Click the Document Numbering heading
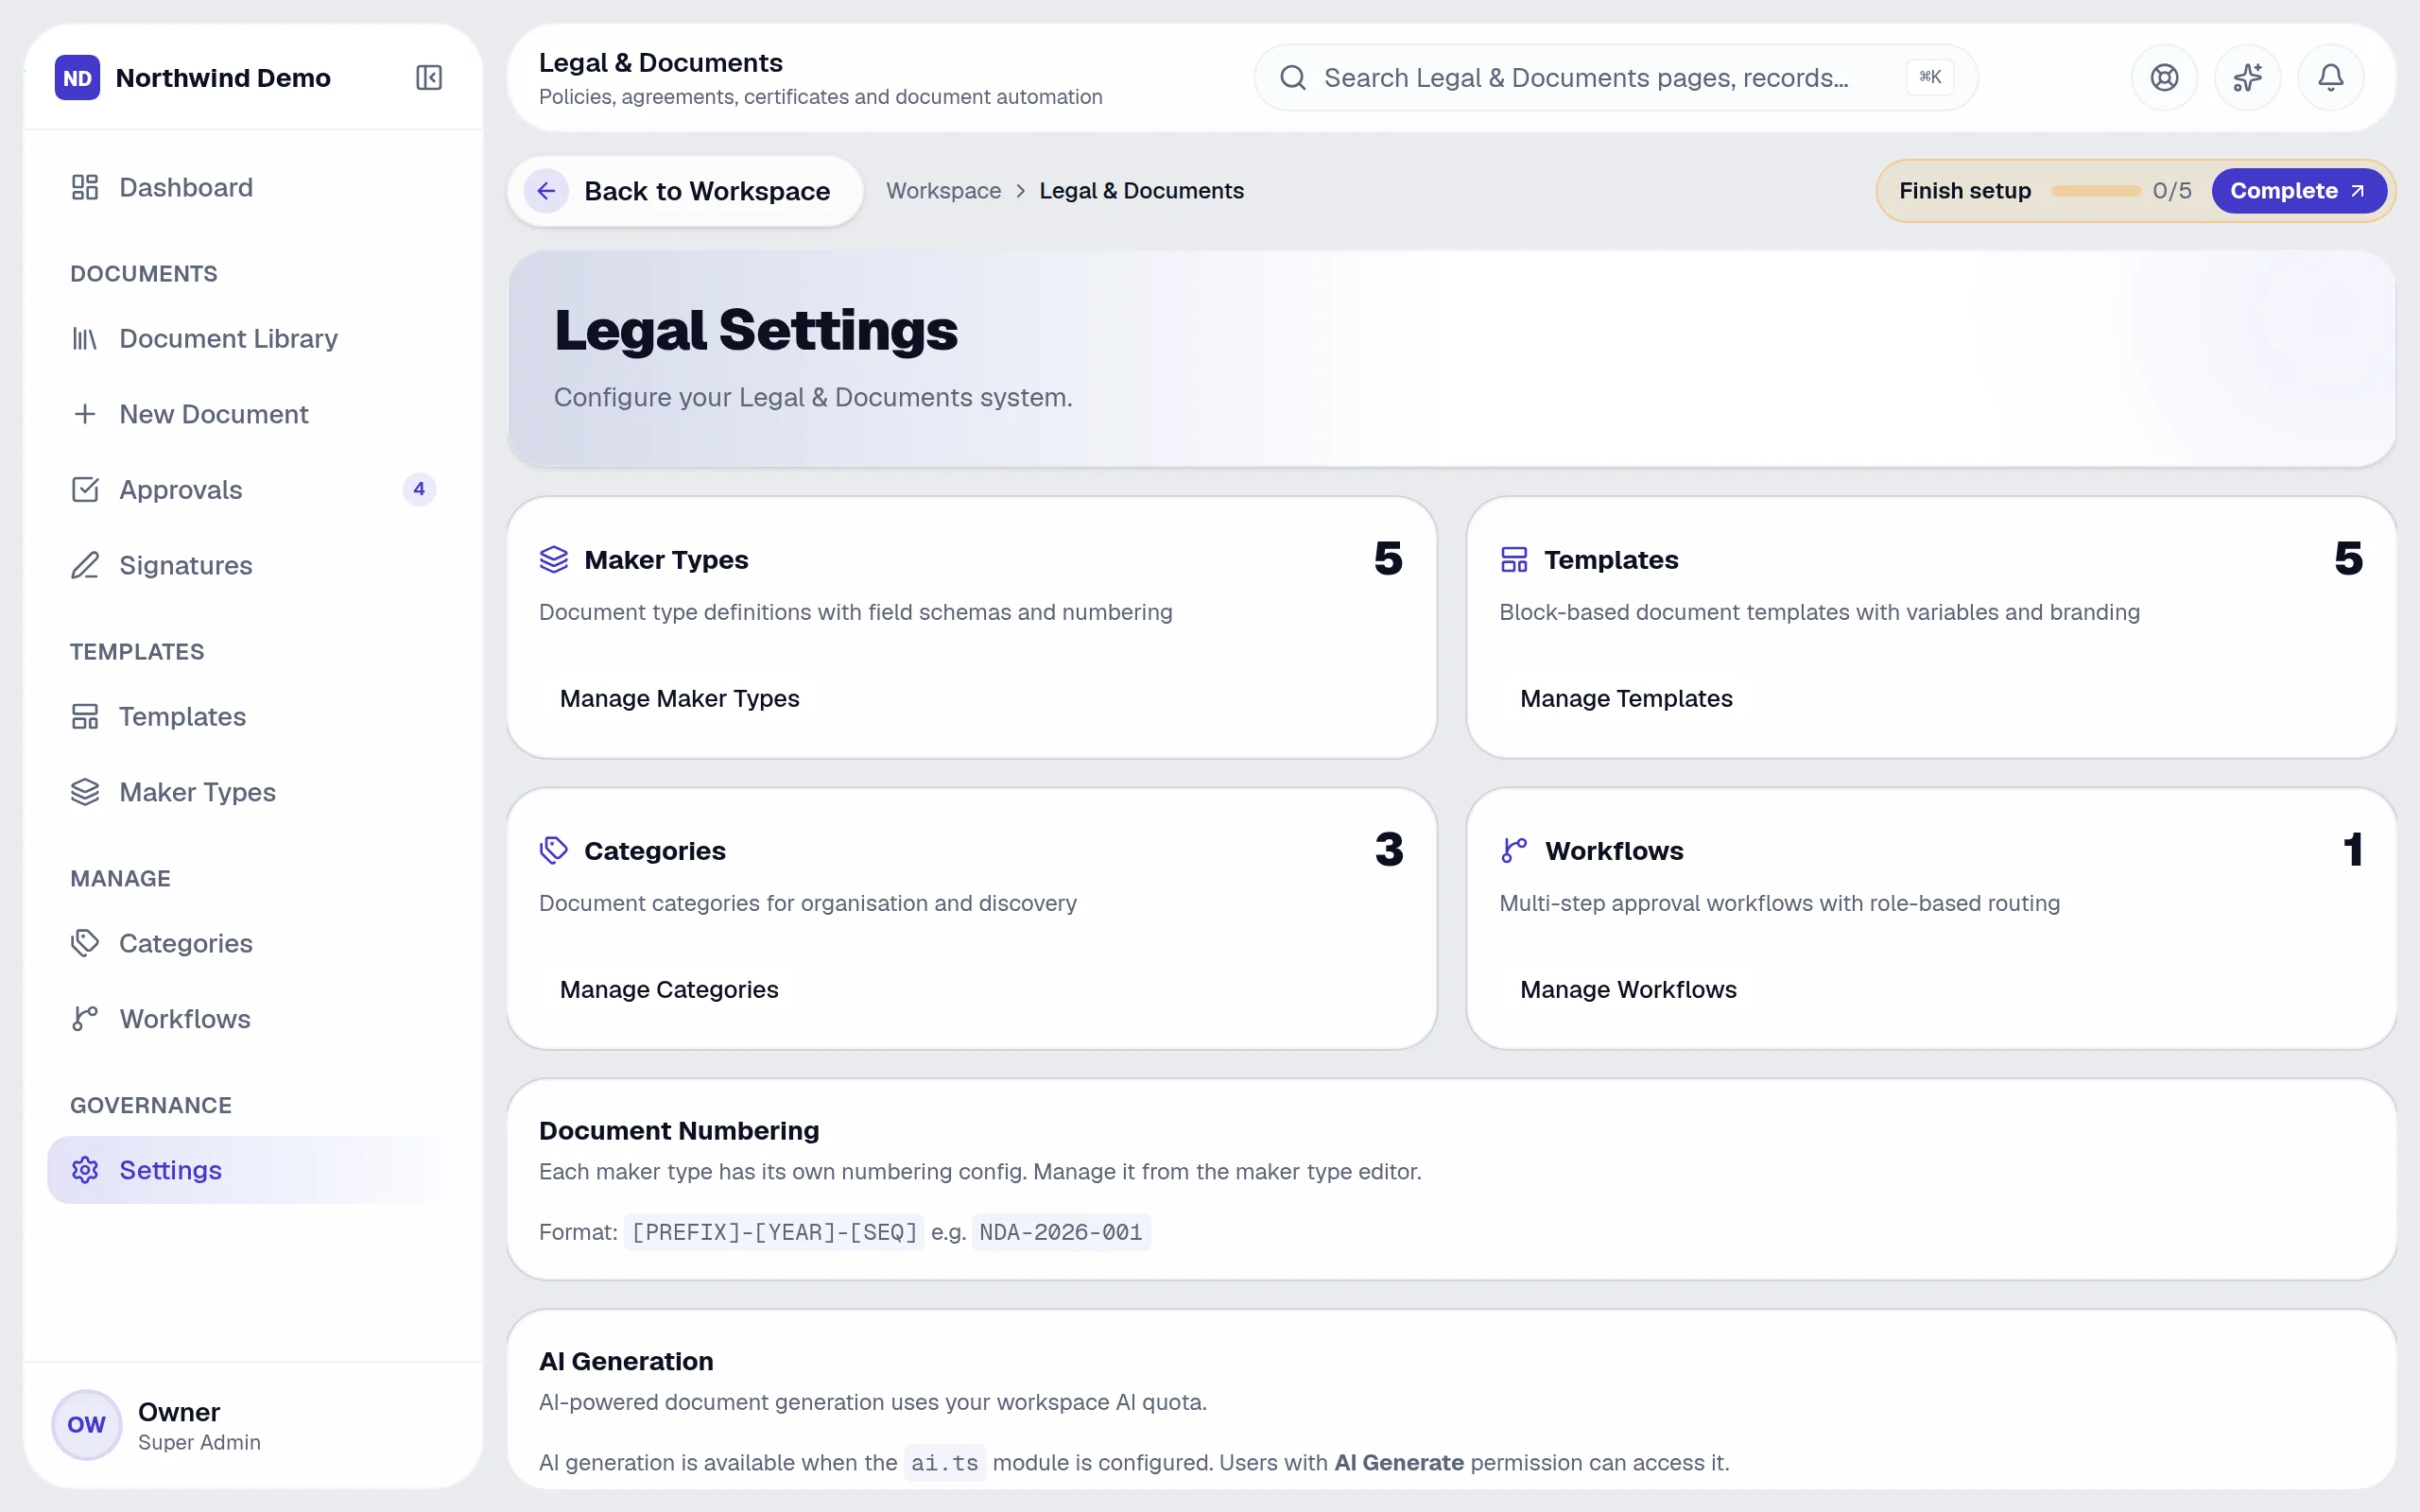 coord(679,1130)
